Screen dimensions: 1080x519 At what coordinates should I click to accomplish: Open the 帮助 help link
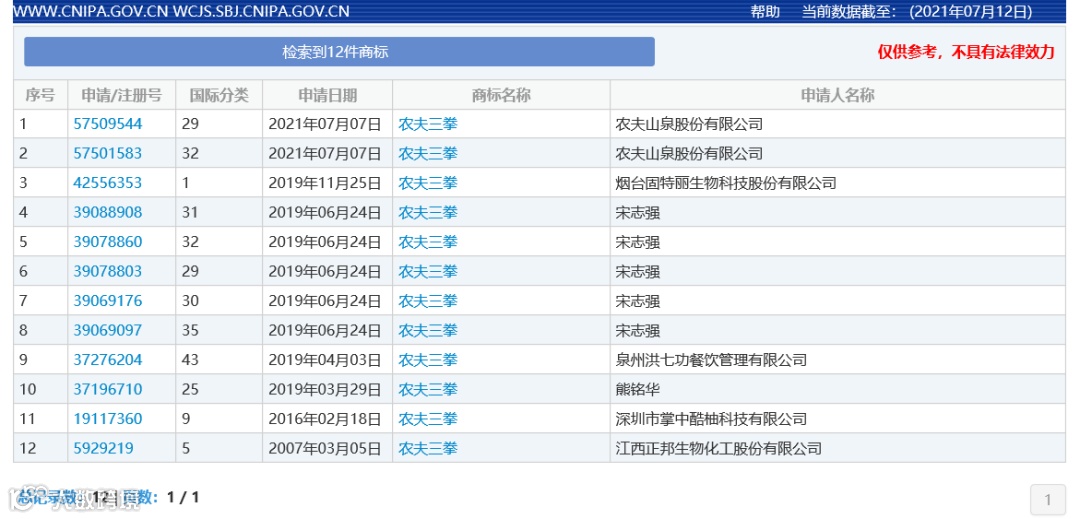(x=765, y=12)
